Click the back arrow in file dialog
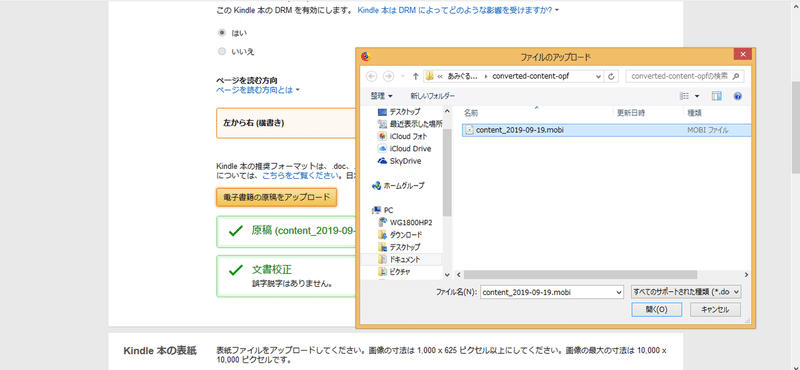 click(371, 77)
